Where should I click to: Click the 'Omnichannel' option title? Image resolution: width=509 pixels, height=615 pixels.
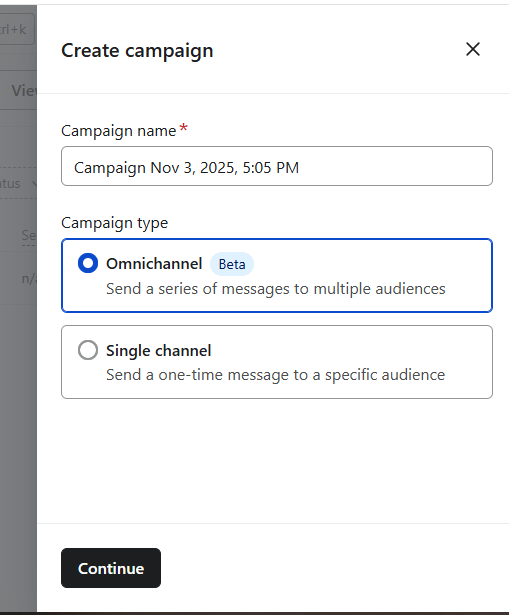point(154,264)
